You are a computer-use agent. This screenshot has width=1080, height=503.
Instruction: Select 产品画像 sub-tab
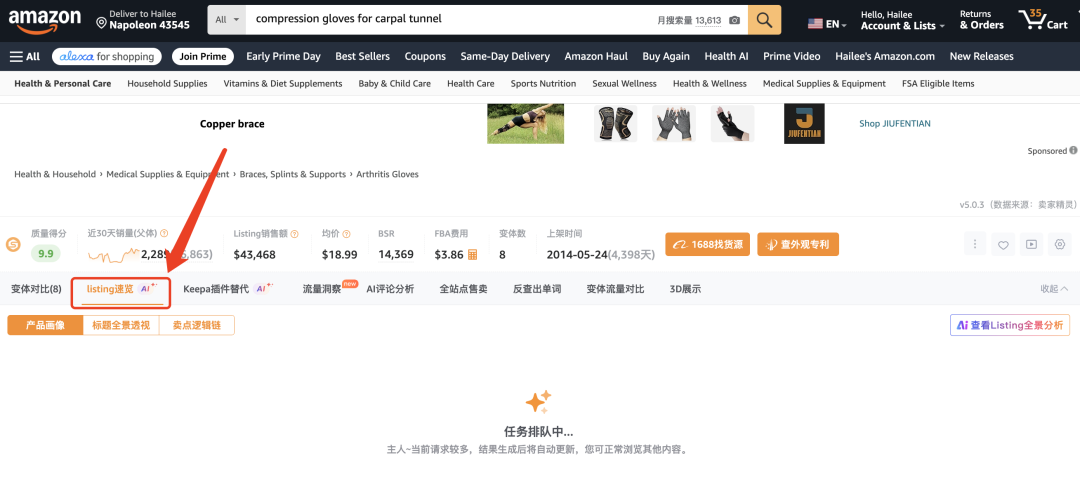tap(45, 325)
